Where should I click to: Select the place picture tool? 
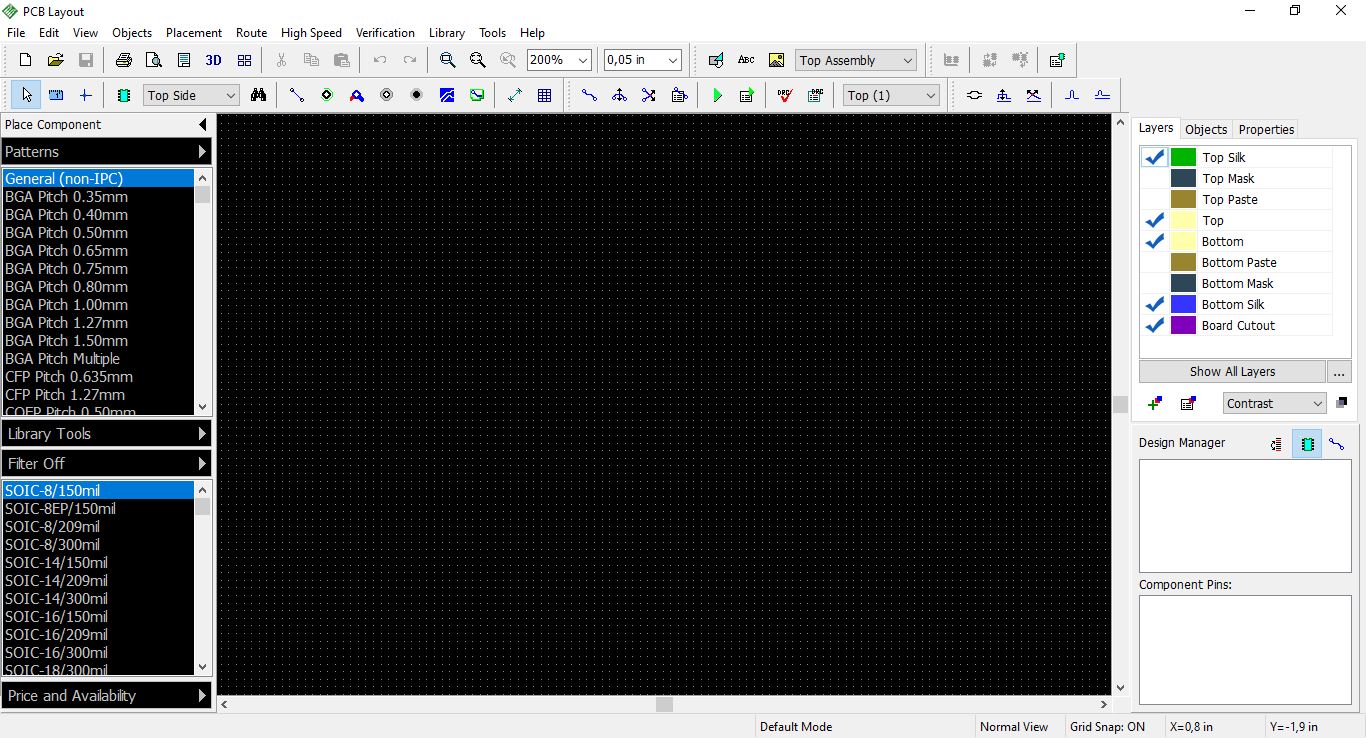coord(776,60)
